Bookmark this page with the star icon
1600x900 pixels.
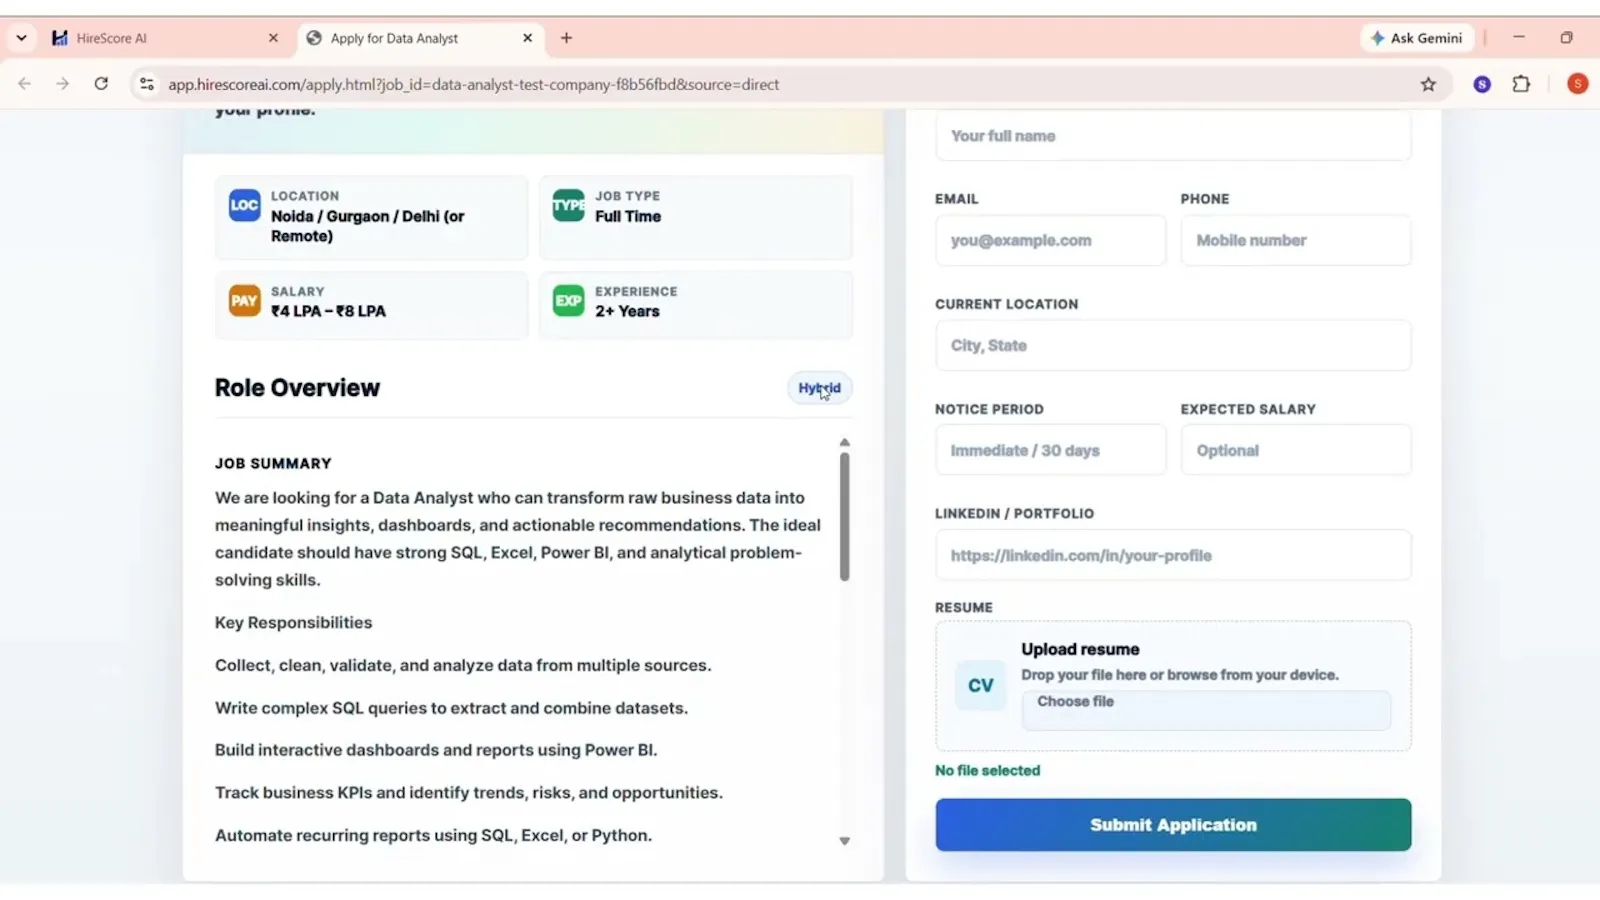click(1428, 84)
